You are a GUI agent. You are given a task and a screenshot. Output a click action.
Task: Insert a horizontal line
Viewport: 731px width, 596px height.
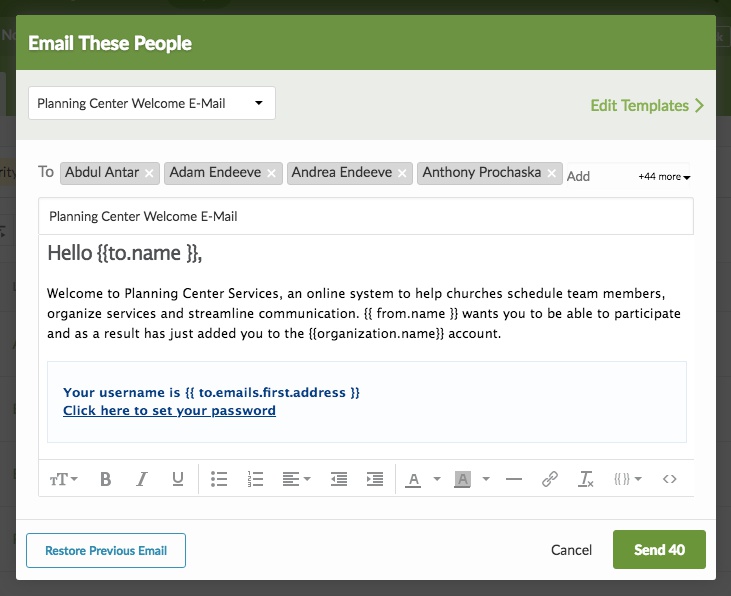pos(514,479)
